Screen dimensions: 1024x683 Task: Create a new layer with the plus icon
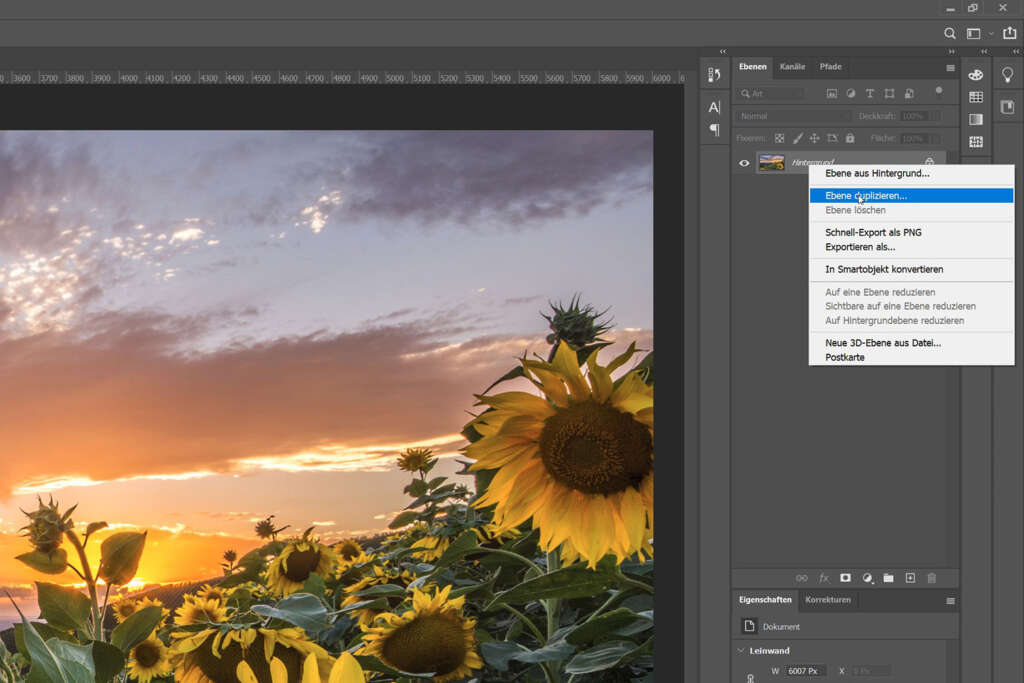click(x=910, y=578)
